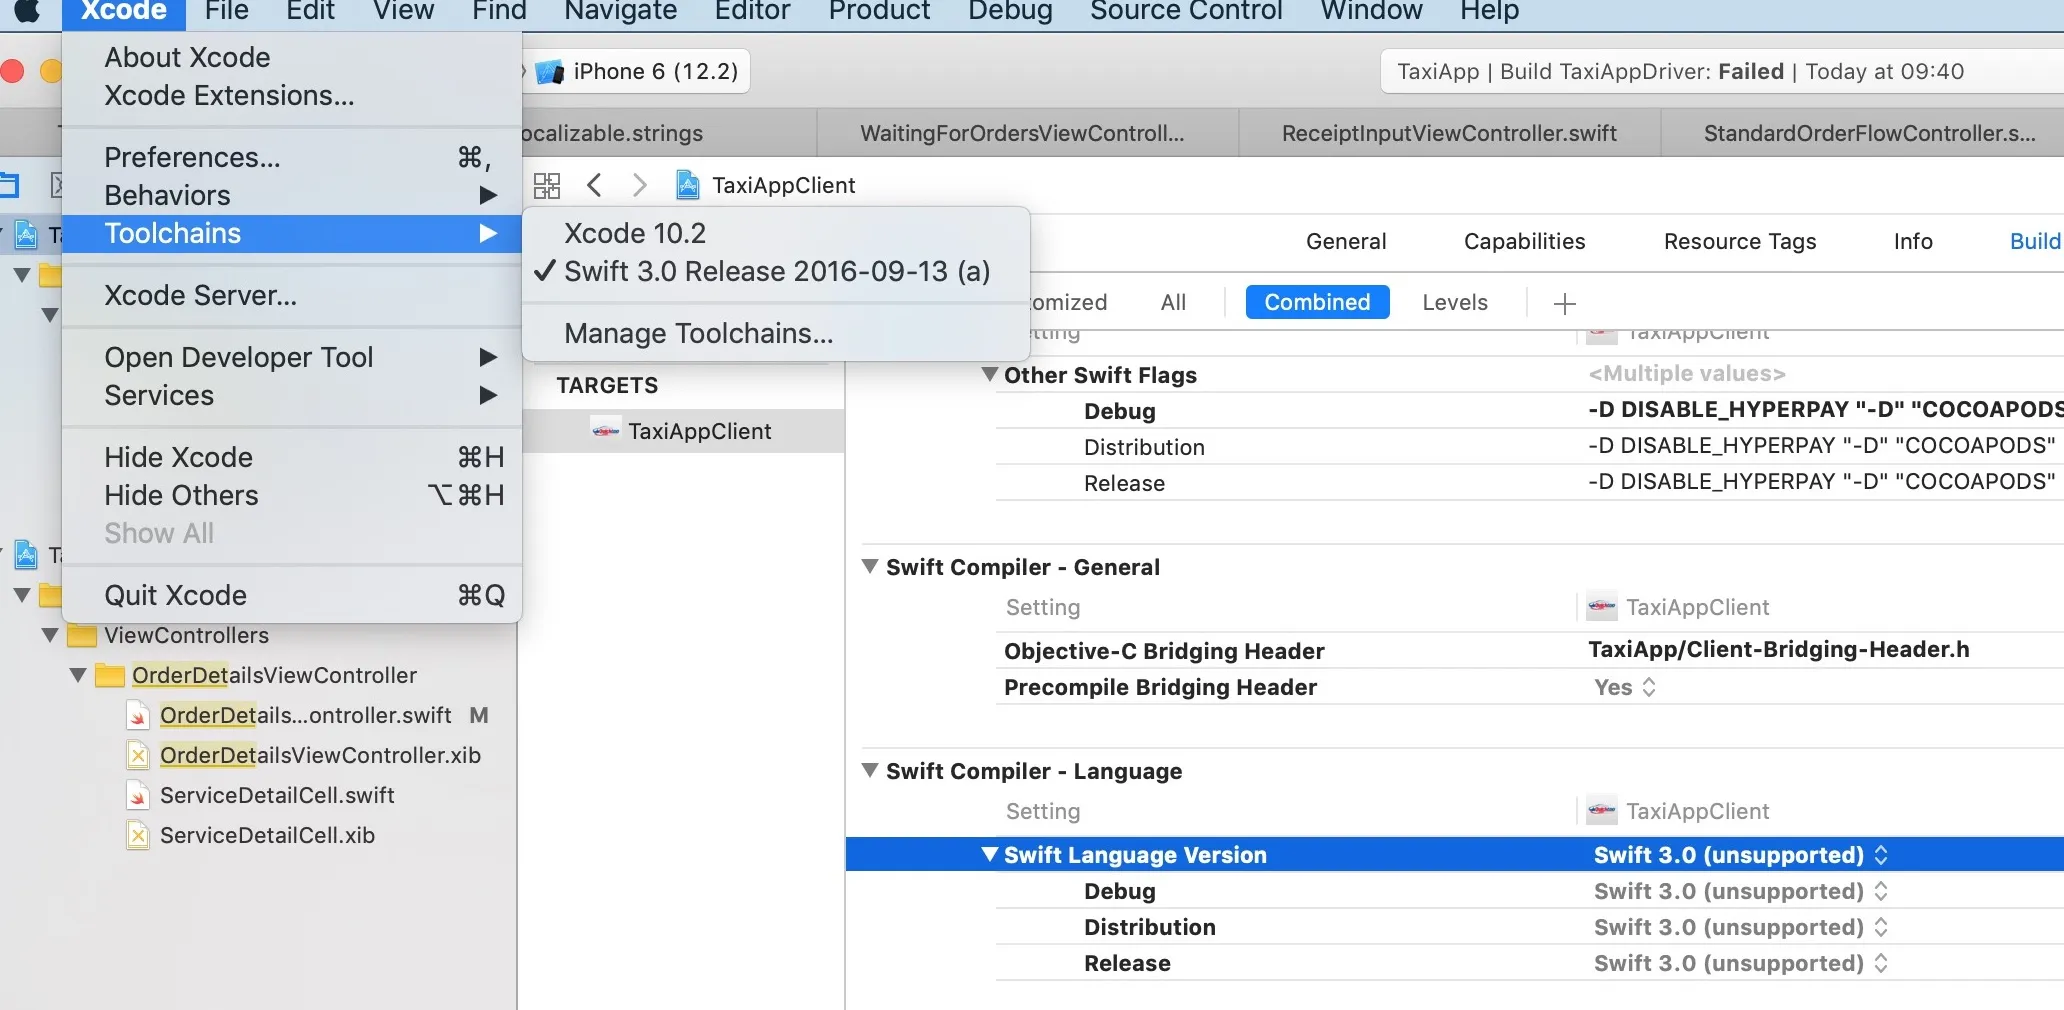
Task: Click the Objective-C Bridging Header value Client-Bridging-Header.h
Action: tap(1779, 650)
